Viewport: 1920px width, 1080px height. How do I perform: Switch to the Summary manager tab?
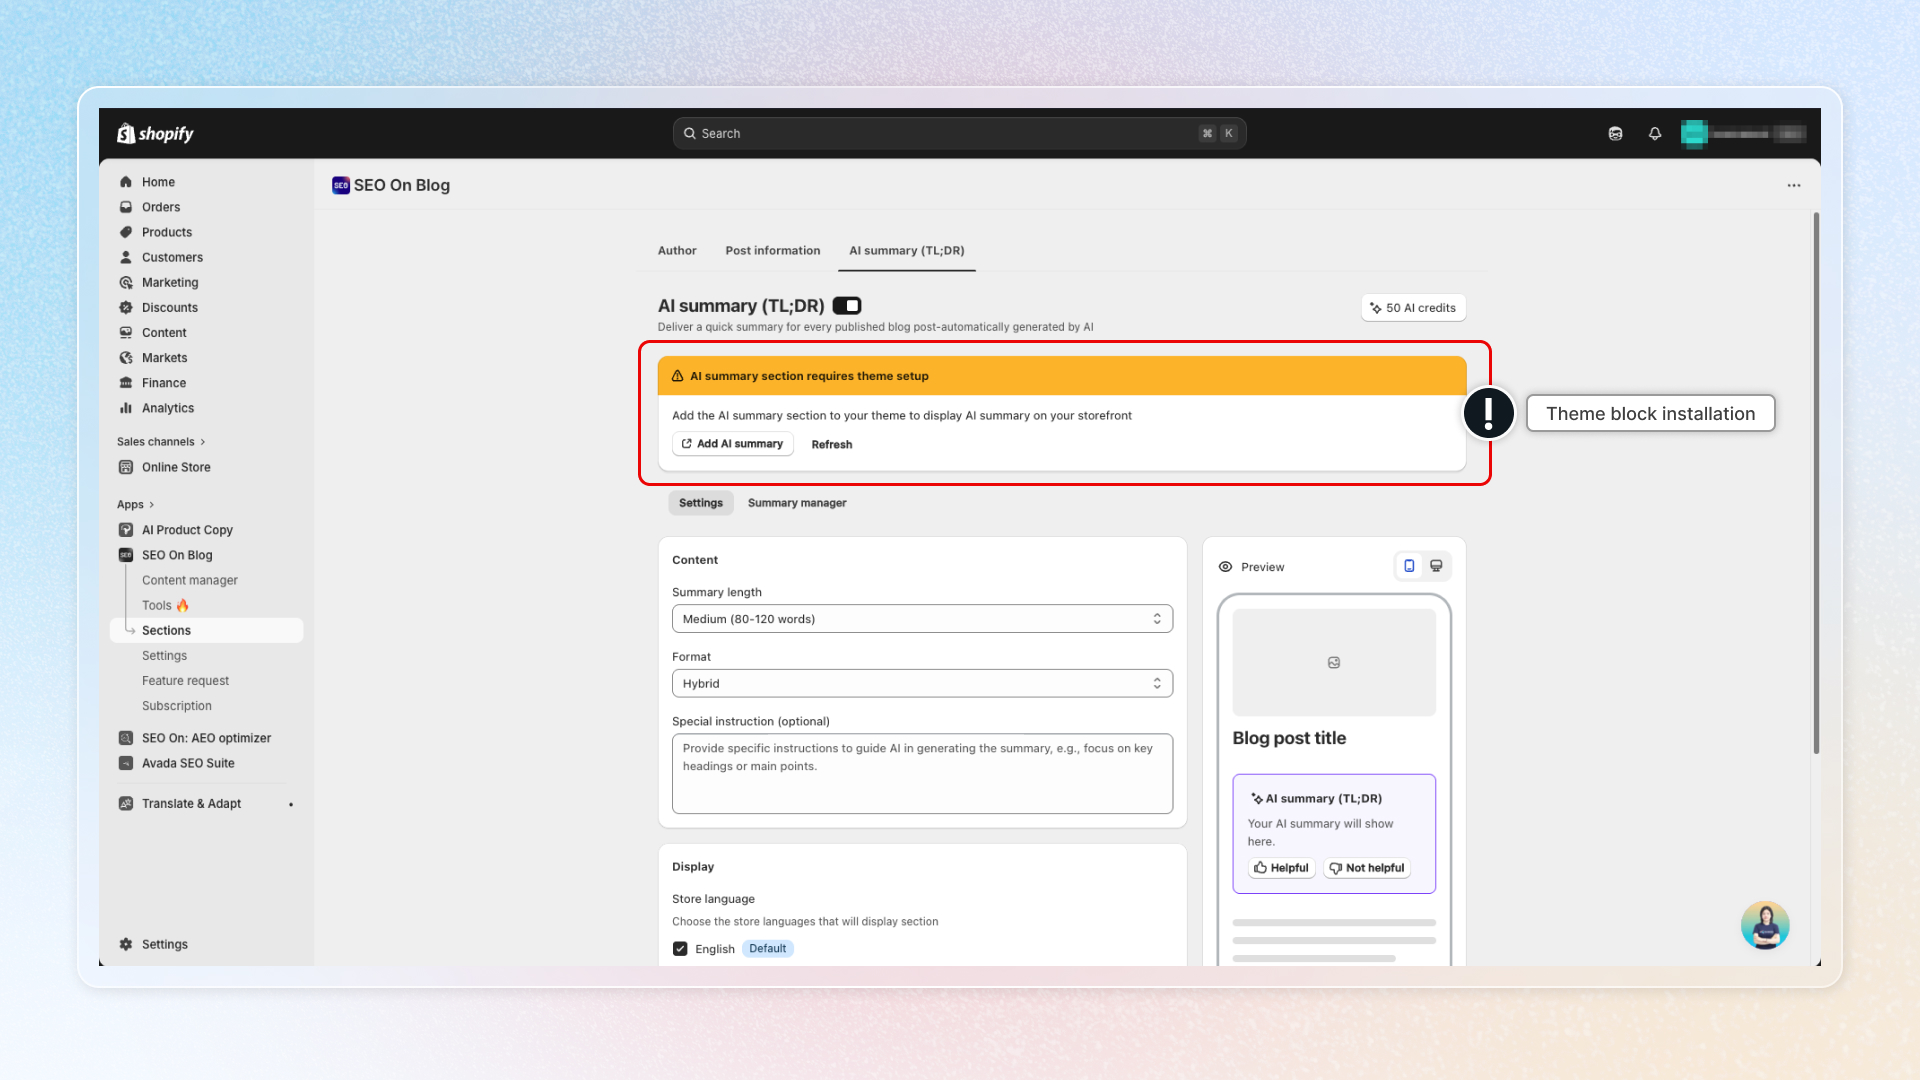(796, 503)
